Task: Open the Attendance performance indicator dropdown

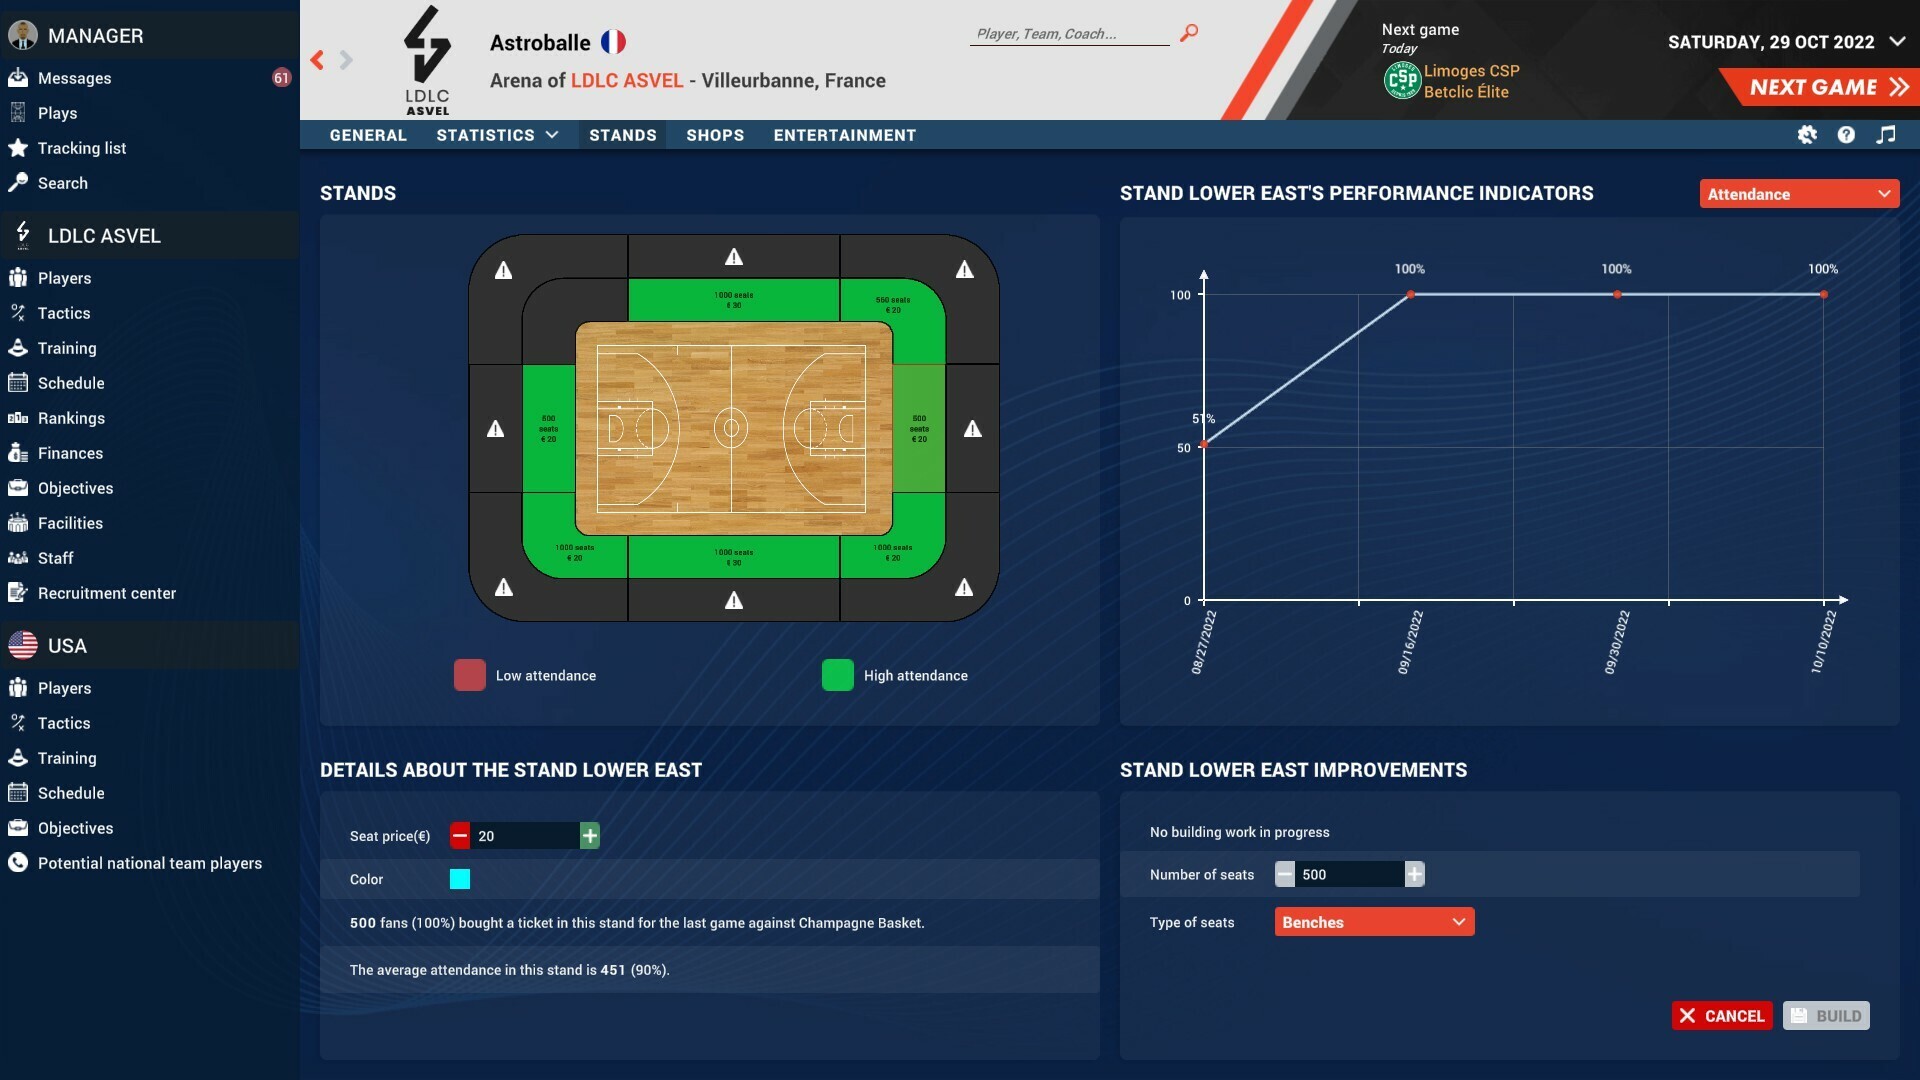Action: pos(1799,194)
